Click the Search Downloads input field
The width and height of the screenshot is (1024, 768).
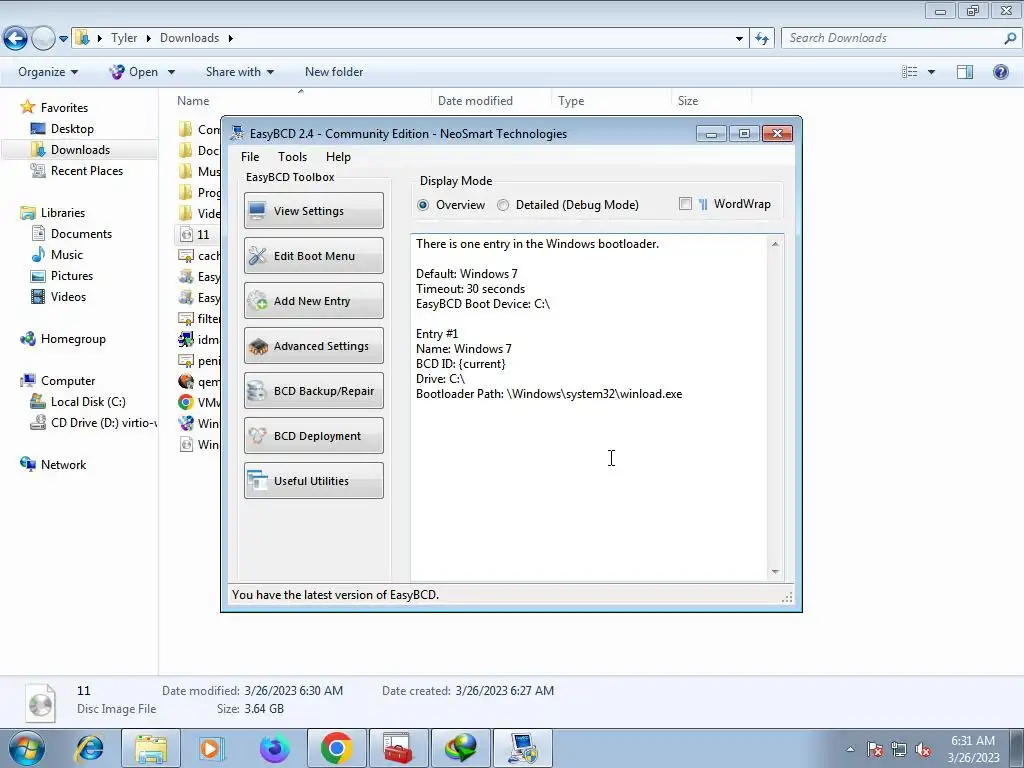(894, 38)
